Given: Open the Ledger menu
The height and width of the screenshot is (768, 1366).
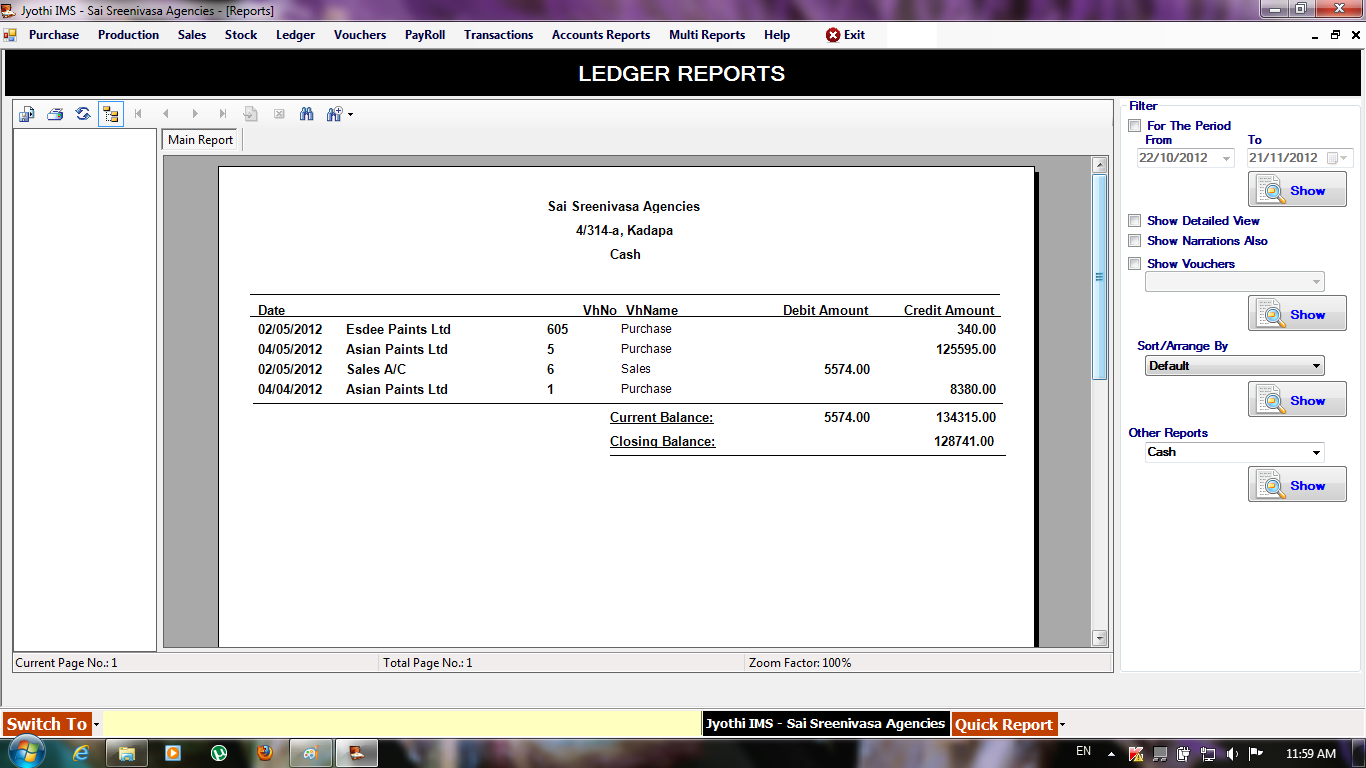Looking at the screenshot, I should [x=295, y=35].
